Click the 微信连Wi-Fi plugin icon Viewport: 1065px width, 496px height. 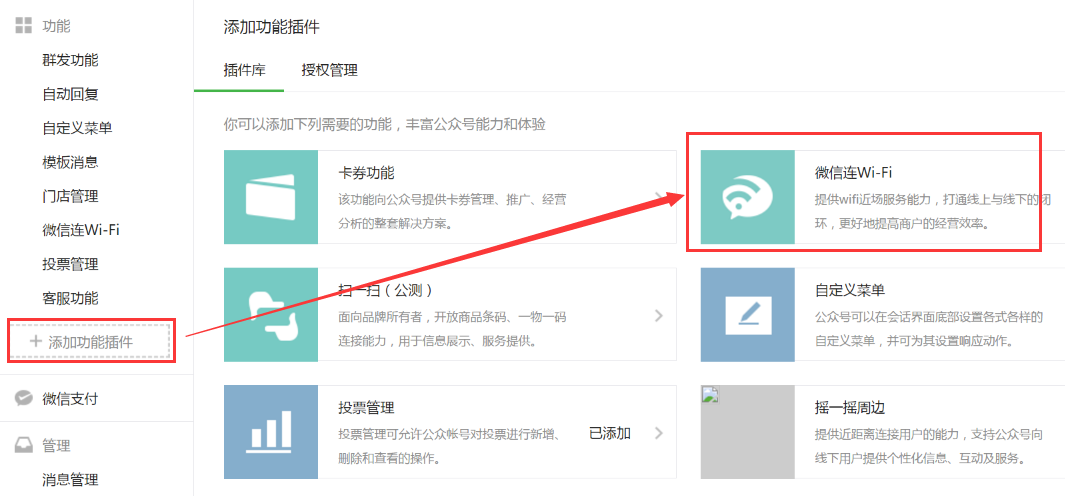[x=747, y=197]
